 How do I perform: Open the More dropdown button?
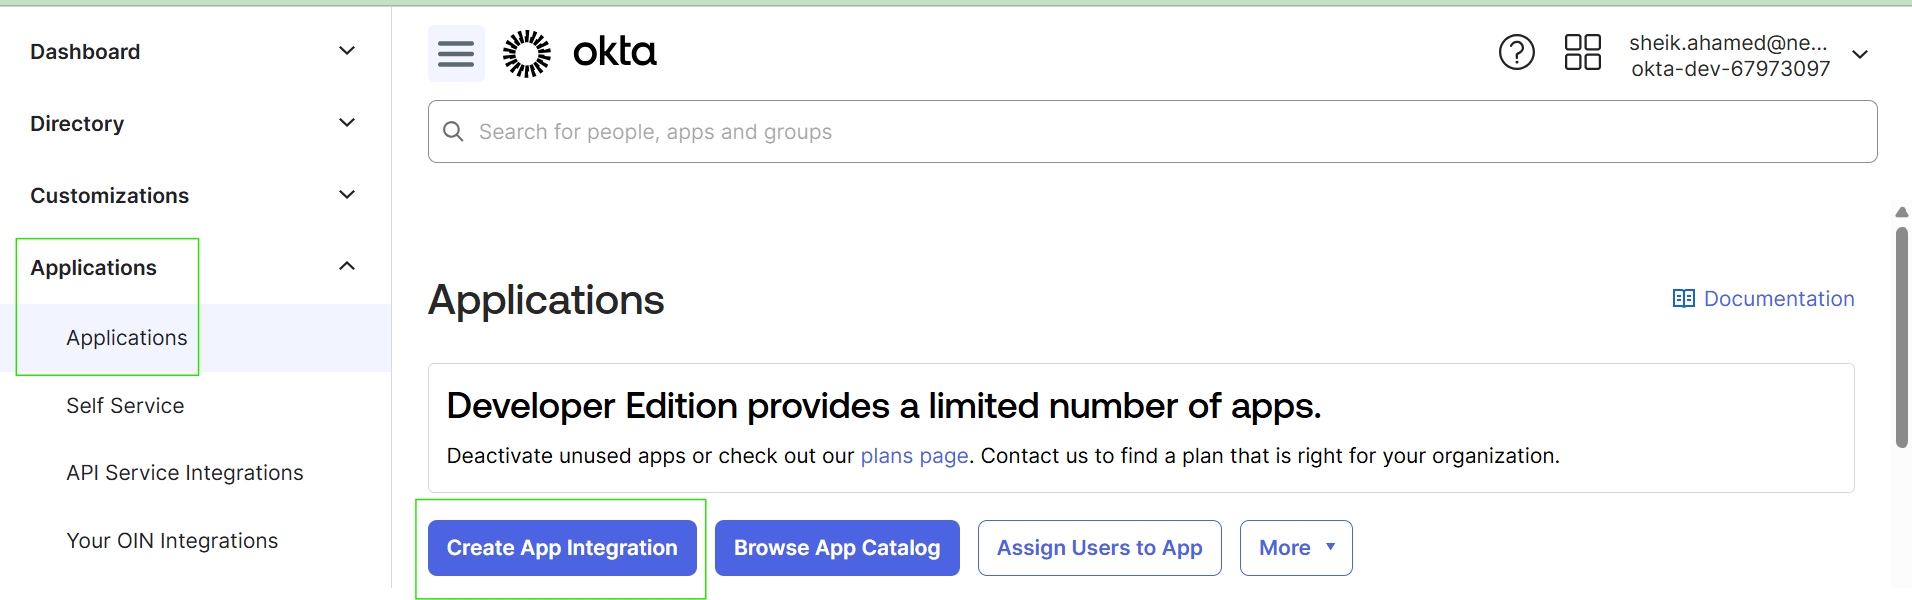tap(1296, 548)
